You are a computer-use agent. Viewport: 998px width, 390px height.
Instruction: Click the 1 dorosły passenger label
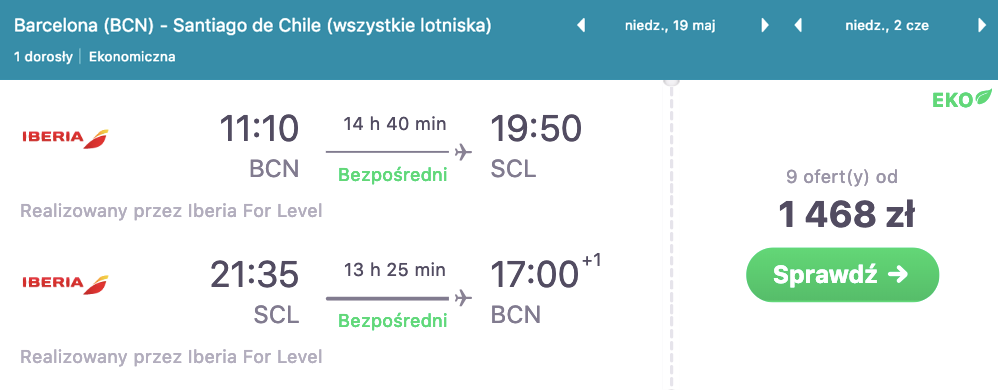pos(43,57)
